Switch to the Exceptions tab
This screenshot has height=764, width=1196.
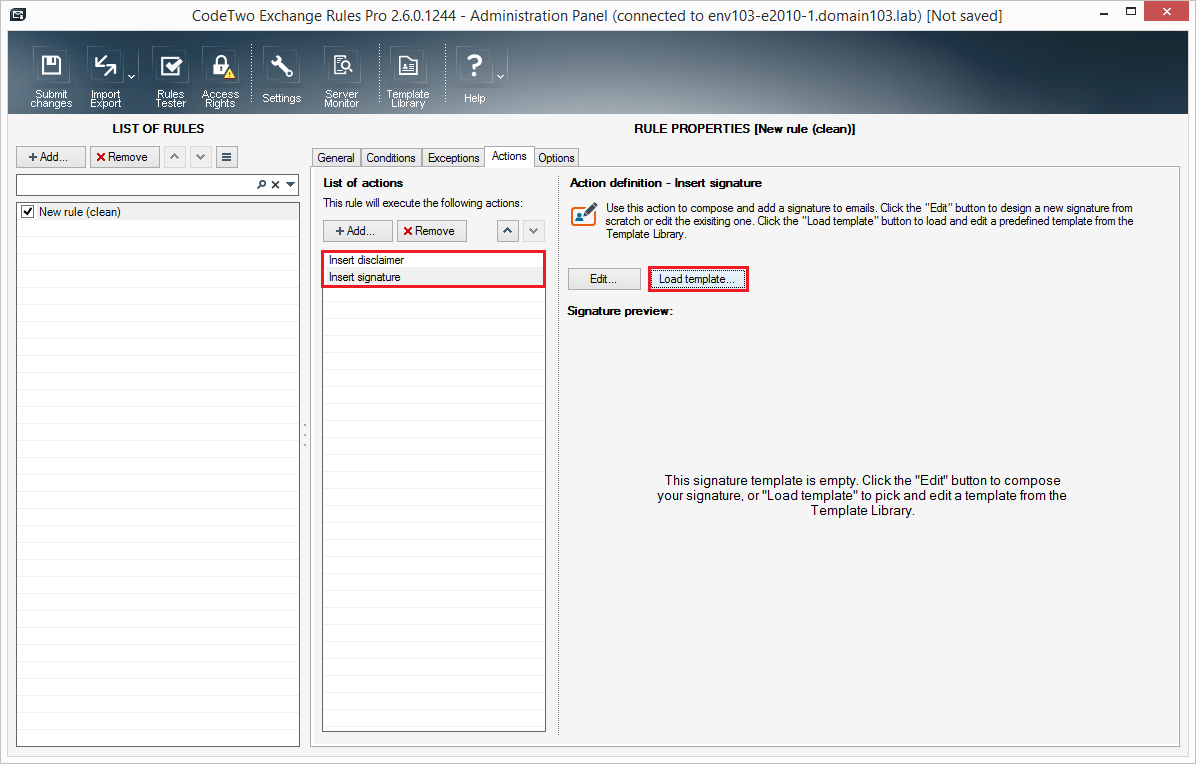coord(453,158)
